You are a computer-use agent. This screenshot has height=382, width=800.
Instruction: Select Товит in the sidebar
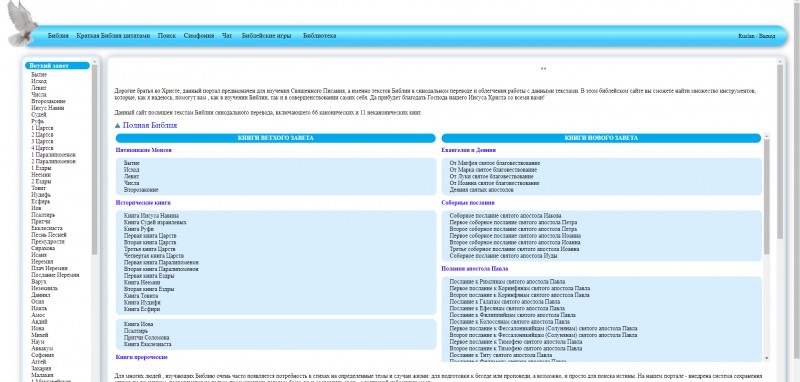[x=39, y=188]
